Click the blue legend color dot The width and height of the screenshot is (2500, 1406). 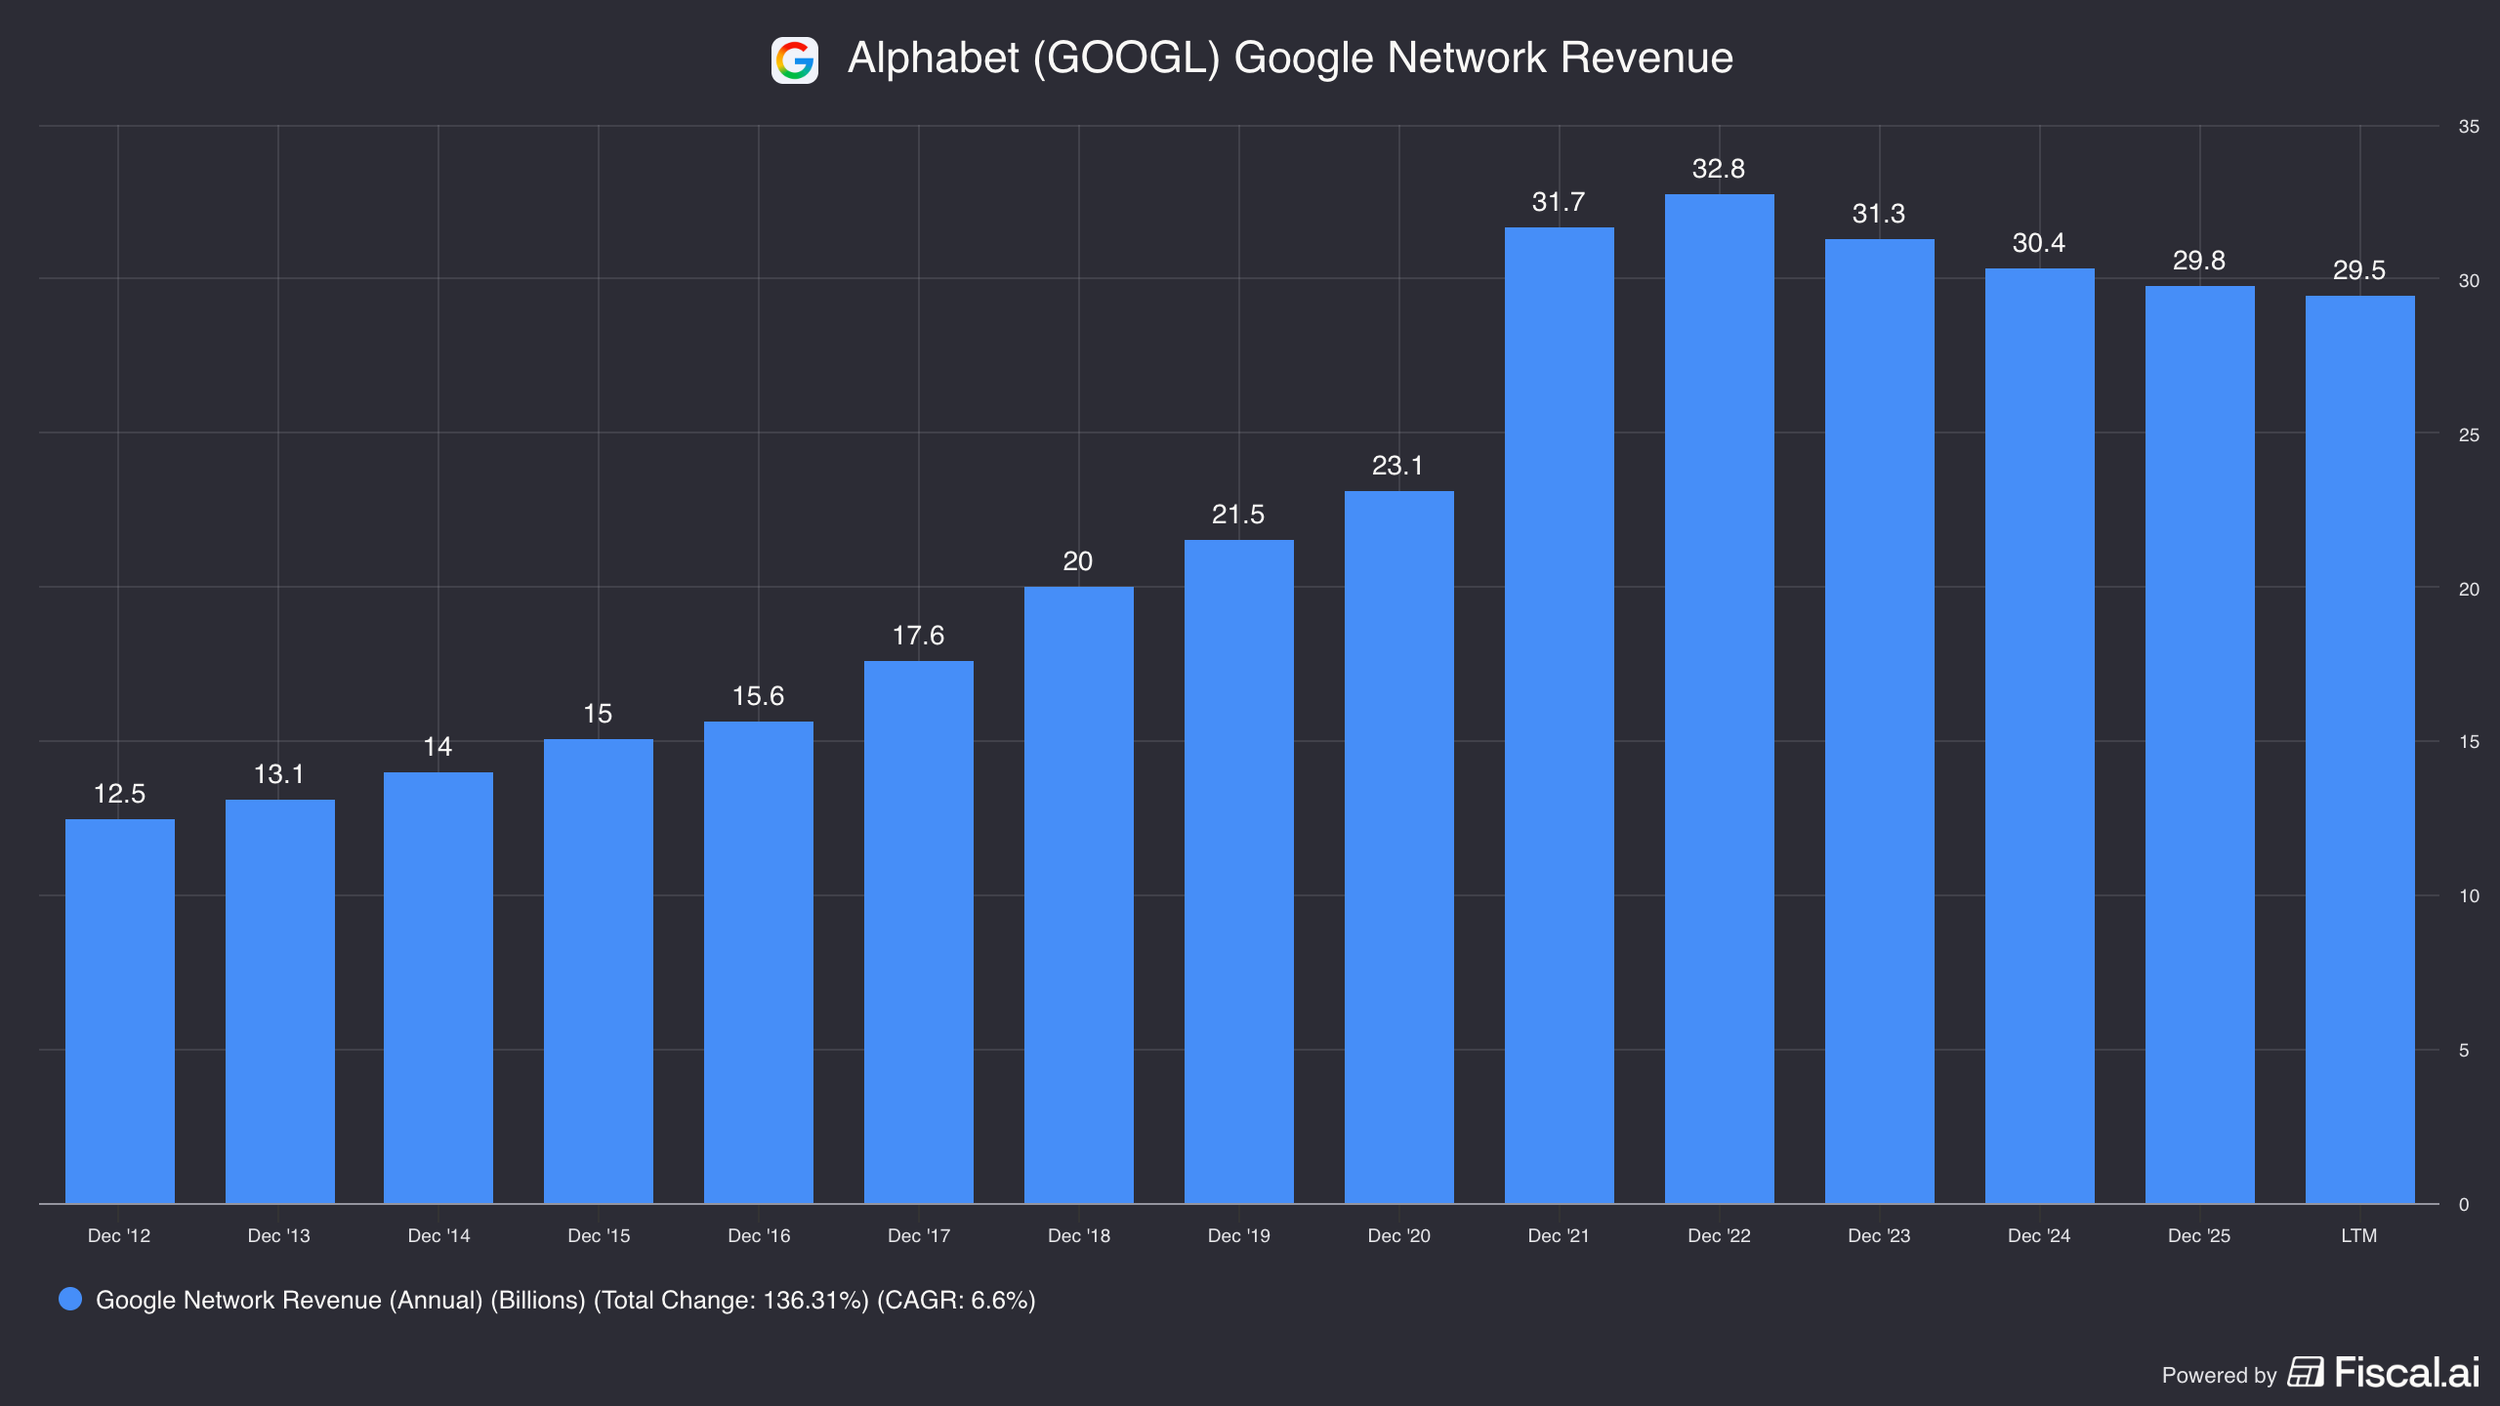click(70, 1299)
